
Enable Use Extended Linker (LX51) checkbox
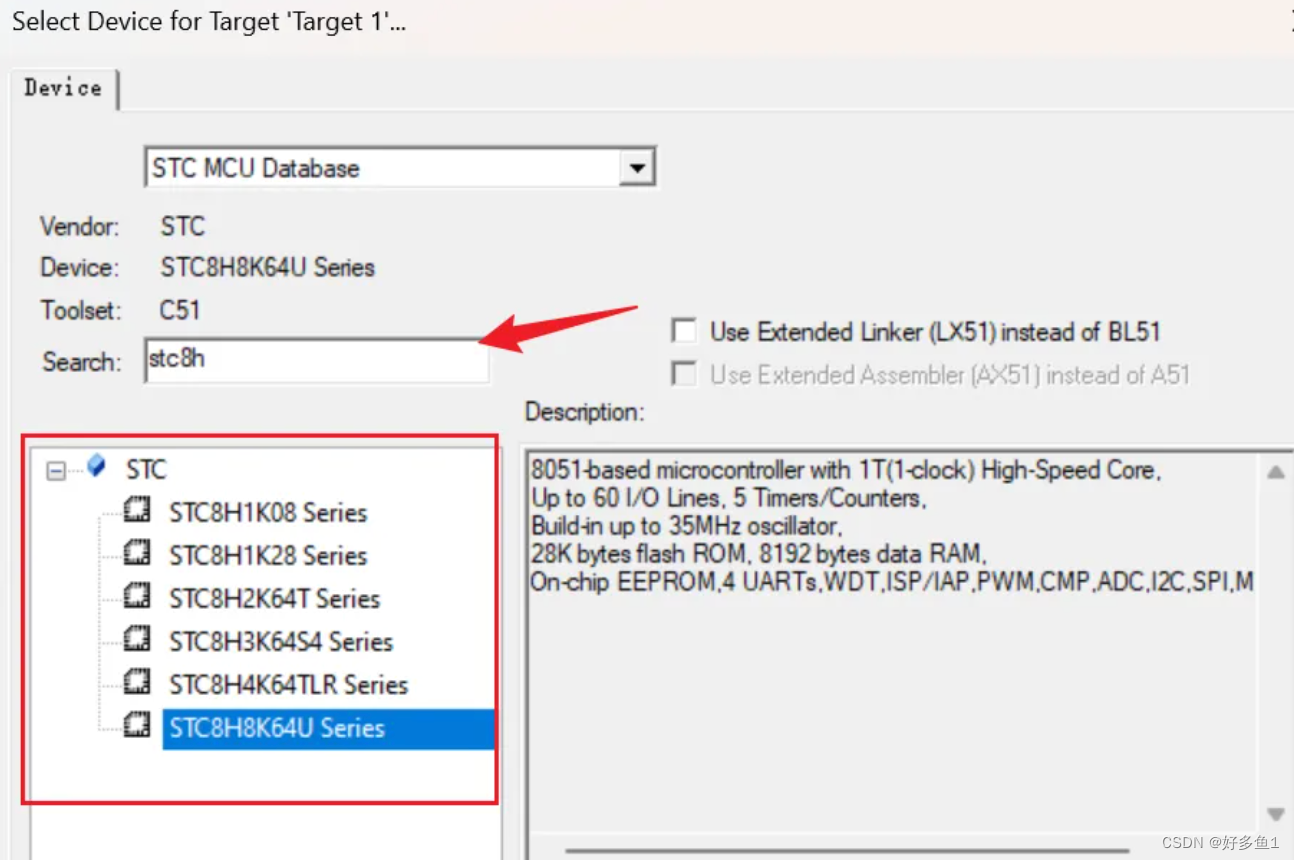(684, 331)
